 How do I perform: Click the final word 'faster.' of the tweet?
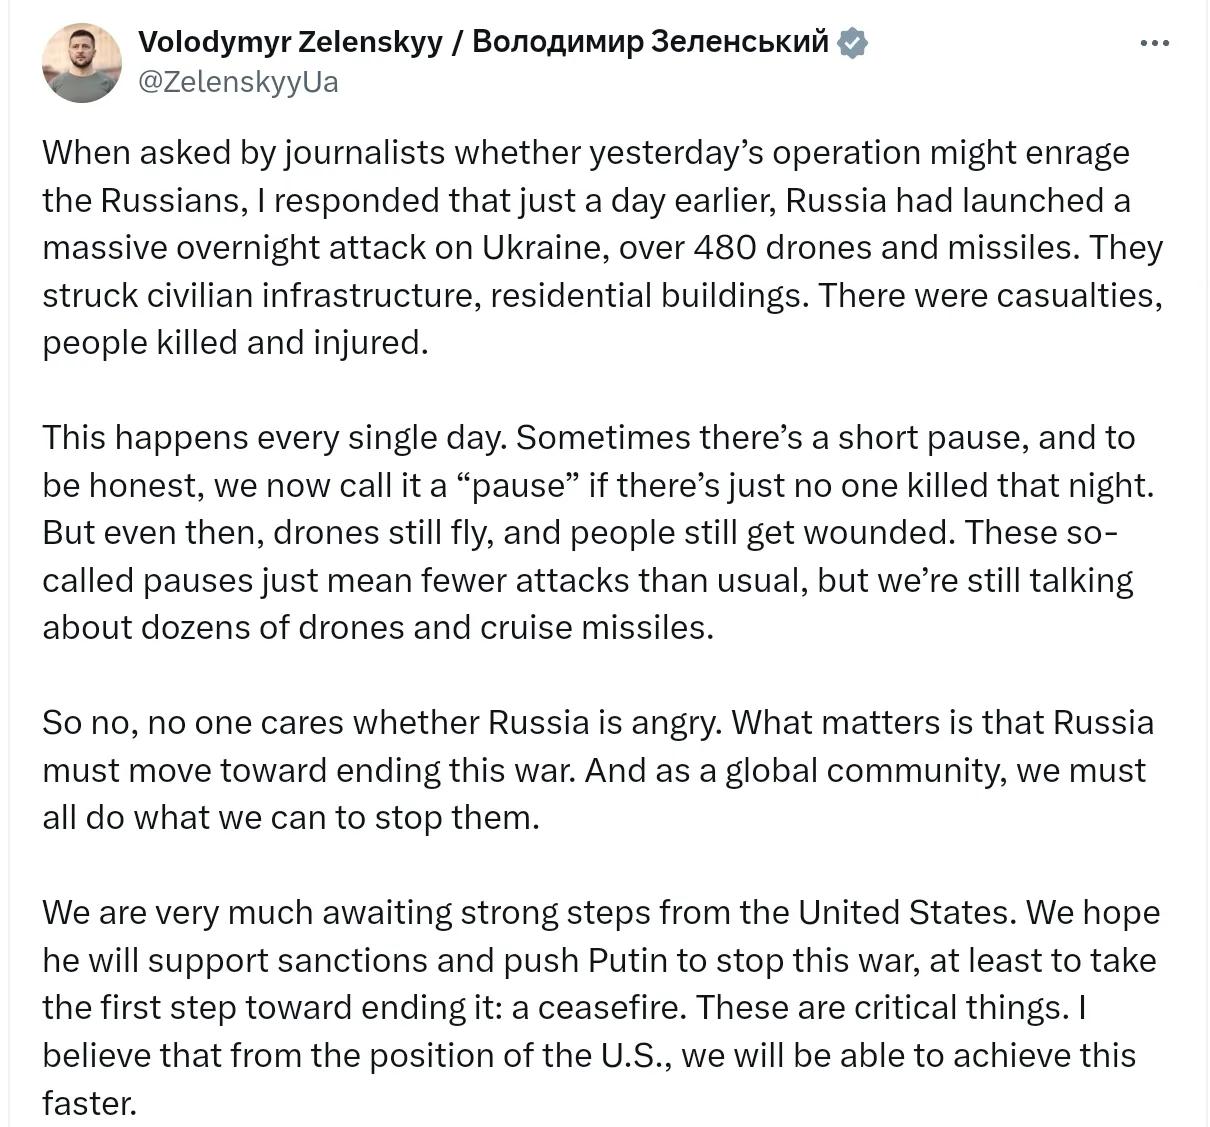pos(89,1102)
